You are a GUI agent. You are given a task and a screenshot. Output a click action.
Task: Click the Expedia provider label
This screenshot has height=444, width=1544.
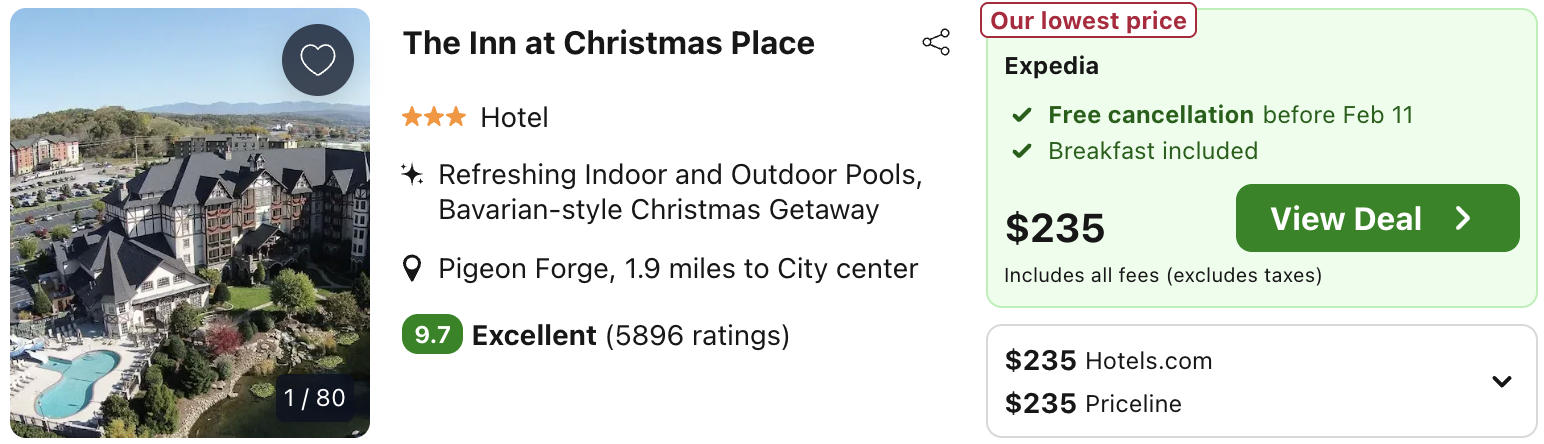click(1051, 67)
